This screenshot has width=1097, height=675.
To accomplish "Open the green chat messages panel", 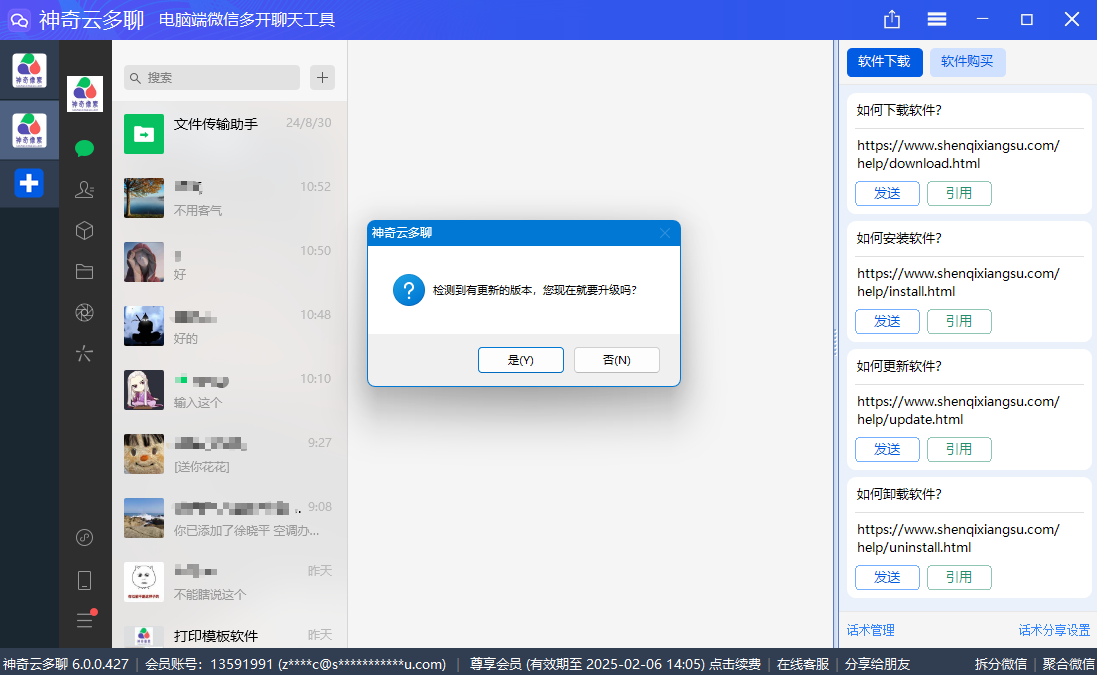I will [84, 147].
